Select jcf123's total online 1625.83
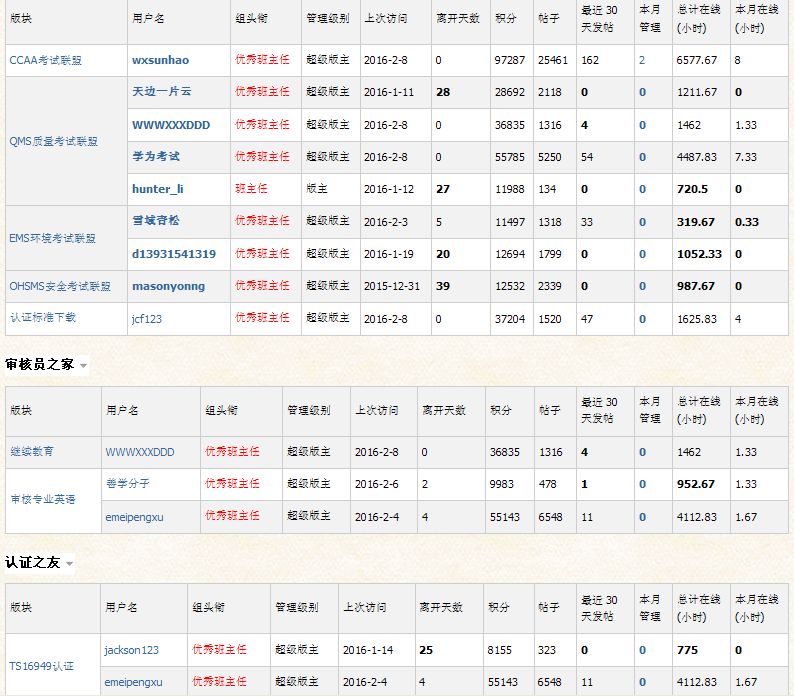The width and height of the screenshot is (794, 697). [x=697, y=319]
